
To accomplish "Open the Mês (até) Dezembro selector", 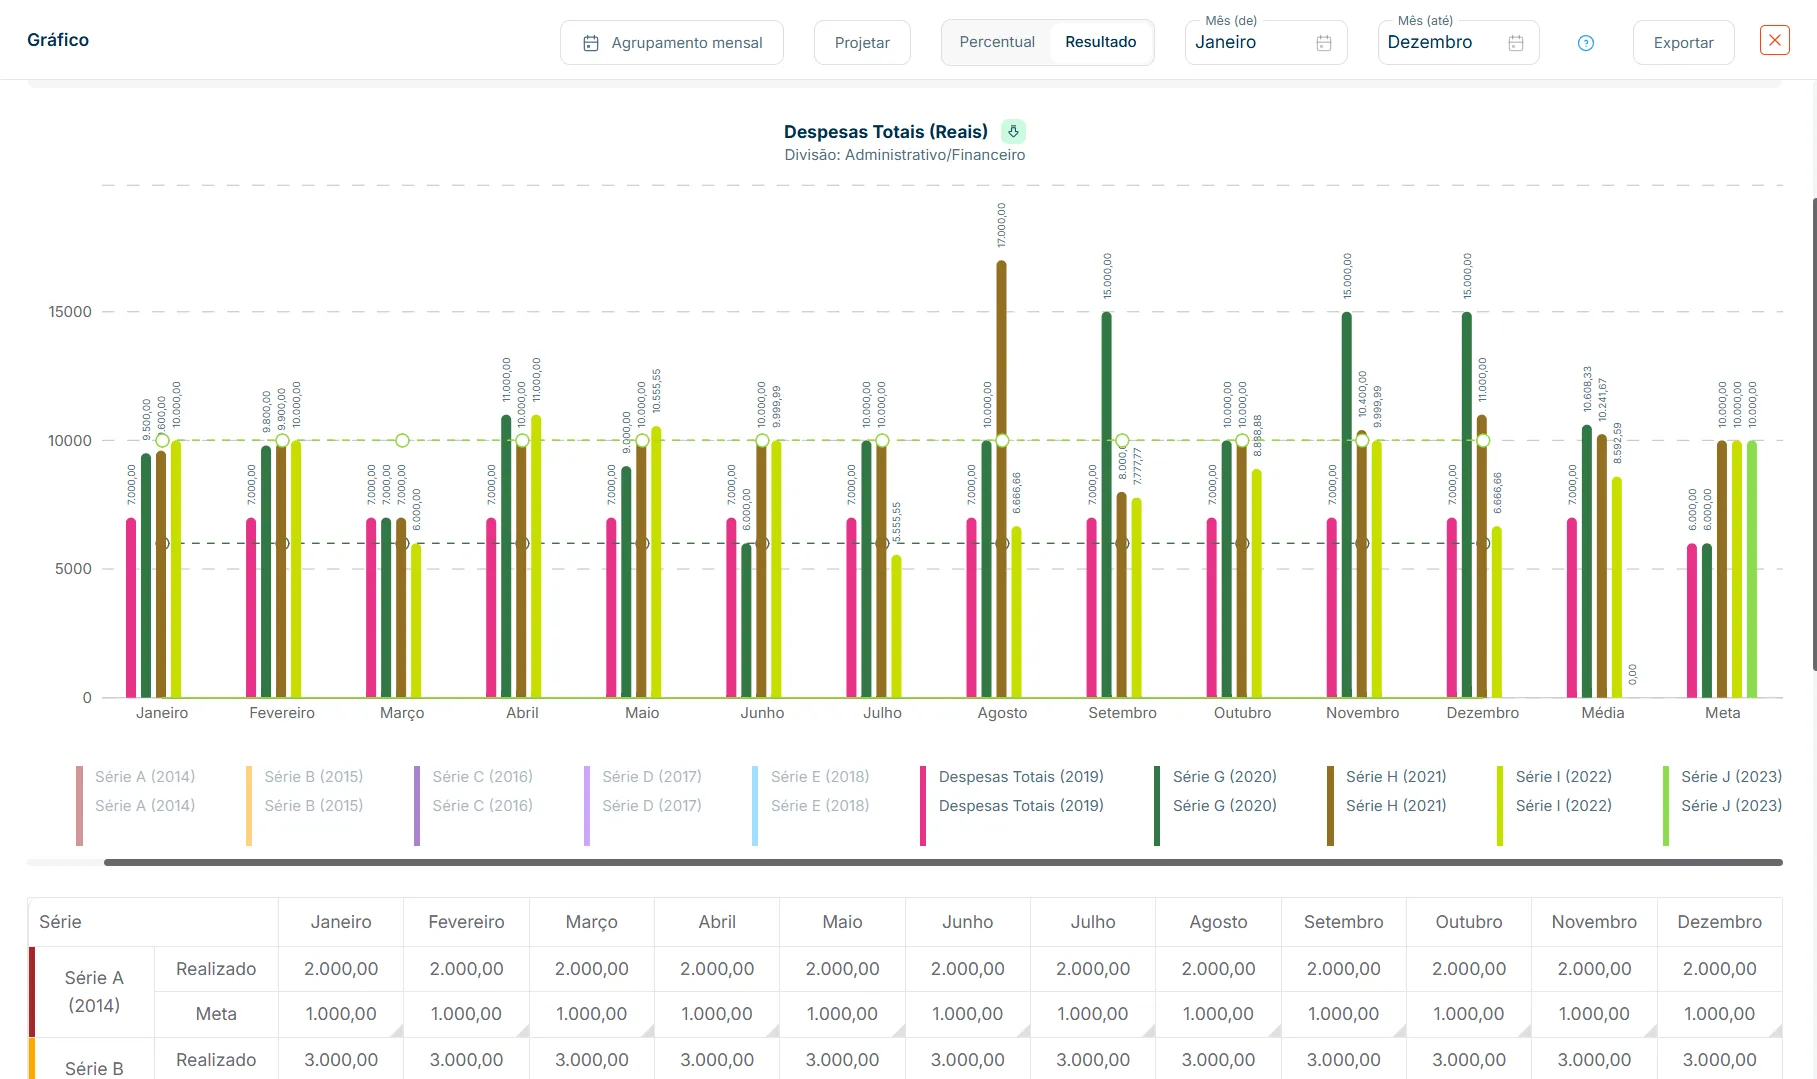I will click(1458, 42).
